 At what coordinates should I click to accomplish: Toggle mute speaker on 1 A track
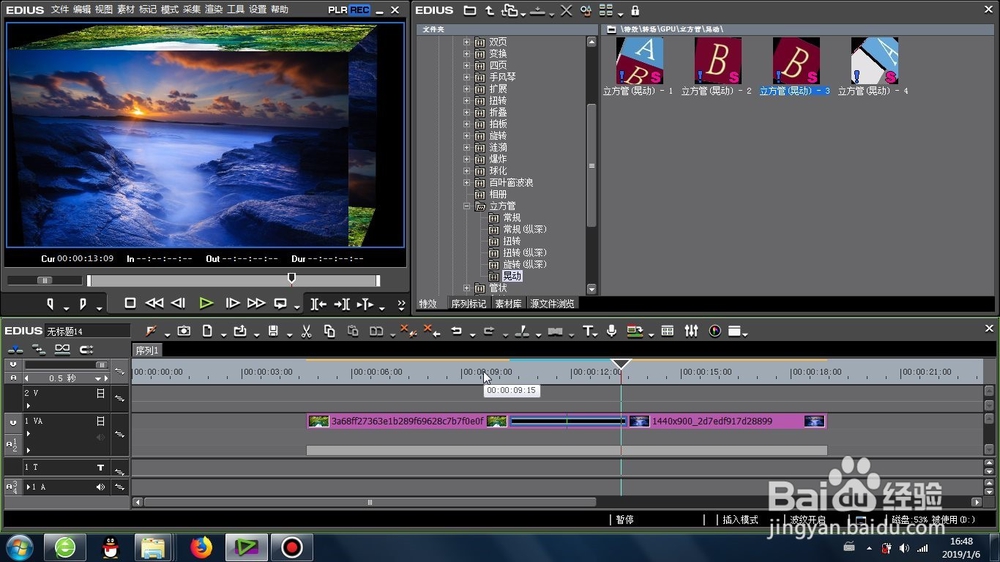point(100,487)
